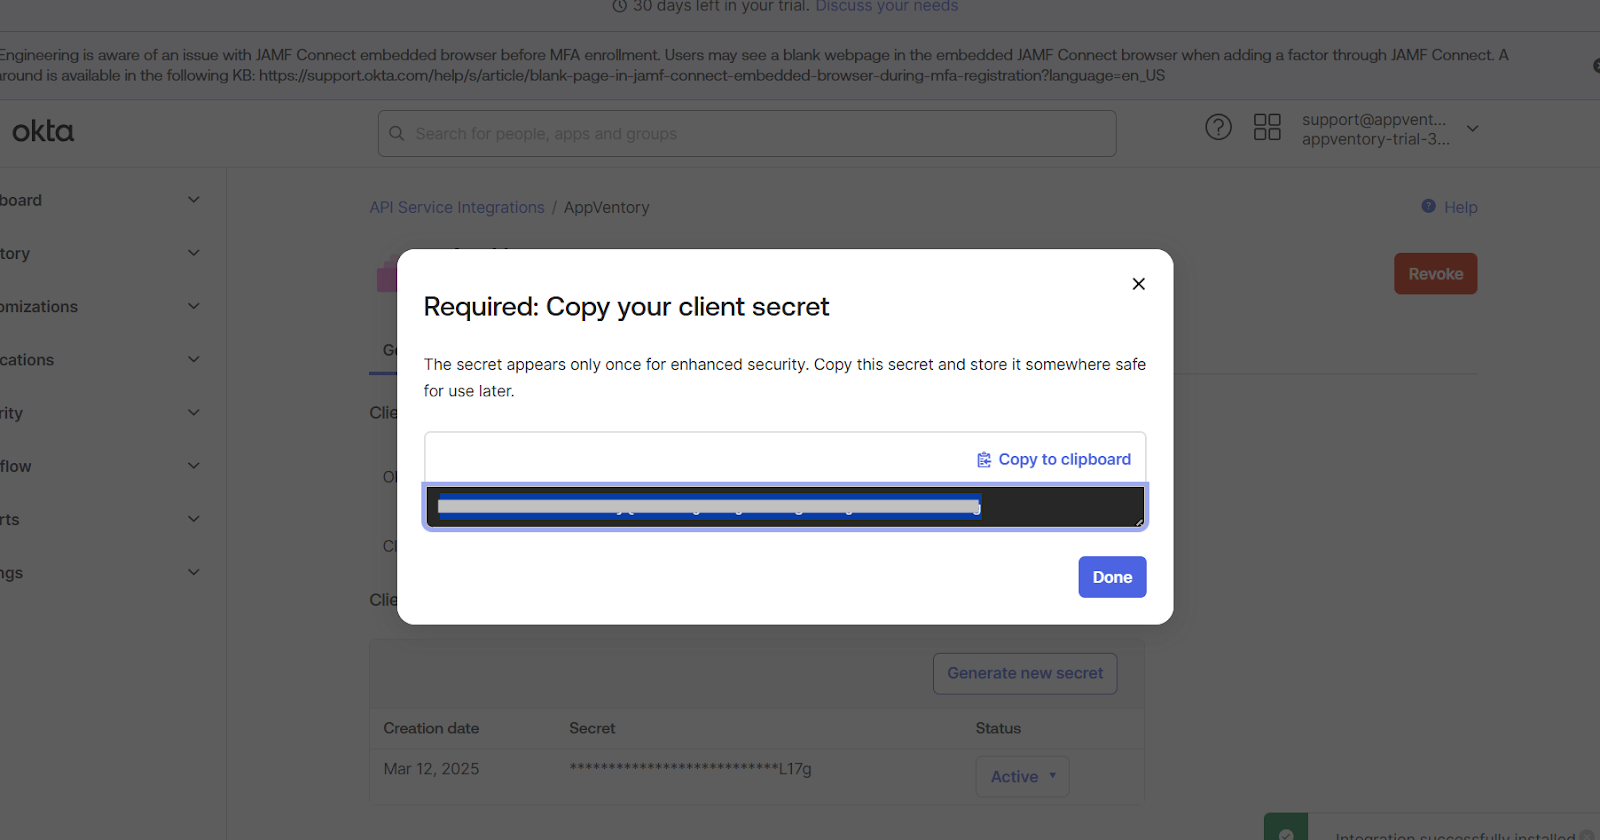This screenshot has height=840, width=1600.
Task: Click the clipboard icon next to Copy
Action: point(984,460)
